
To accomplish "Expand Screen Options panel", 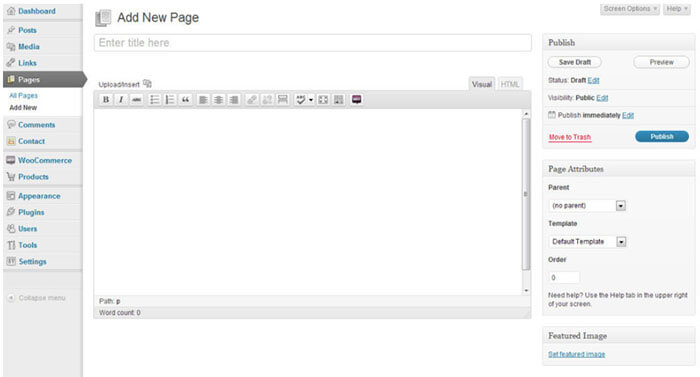I will point(629,9).
